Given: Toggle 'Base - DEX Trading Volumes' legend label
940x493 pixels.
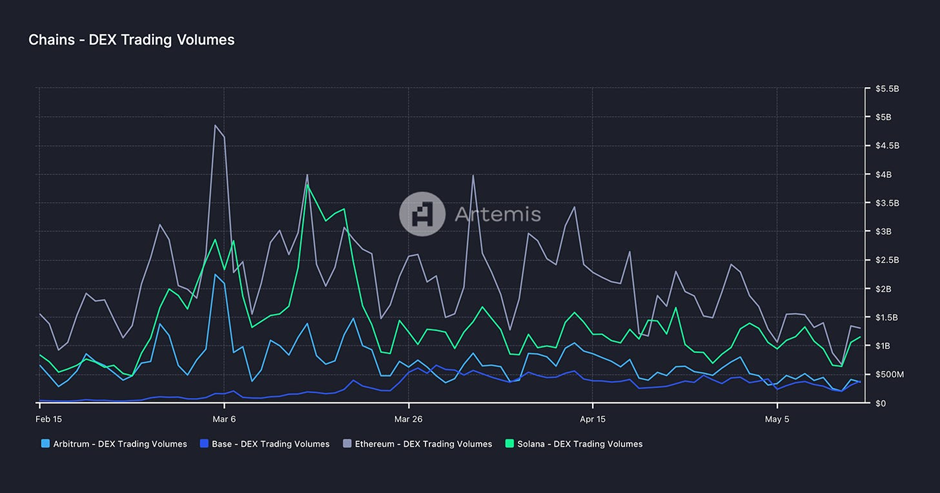Looking at the screenshot, I should (270, 443).
